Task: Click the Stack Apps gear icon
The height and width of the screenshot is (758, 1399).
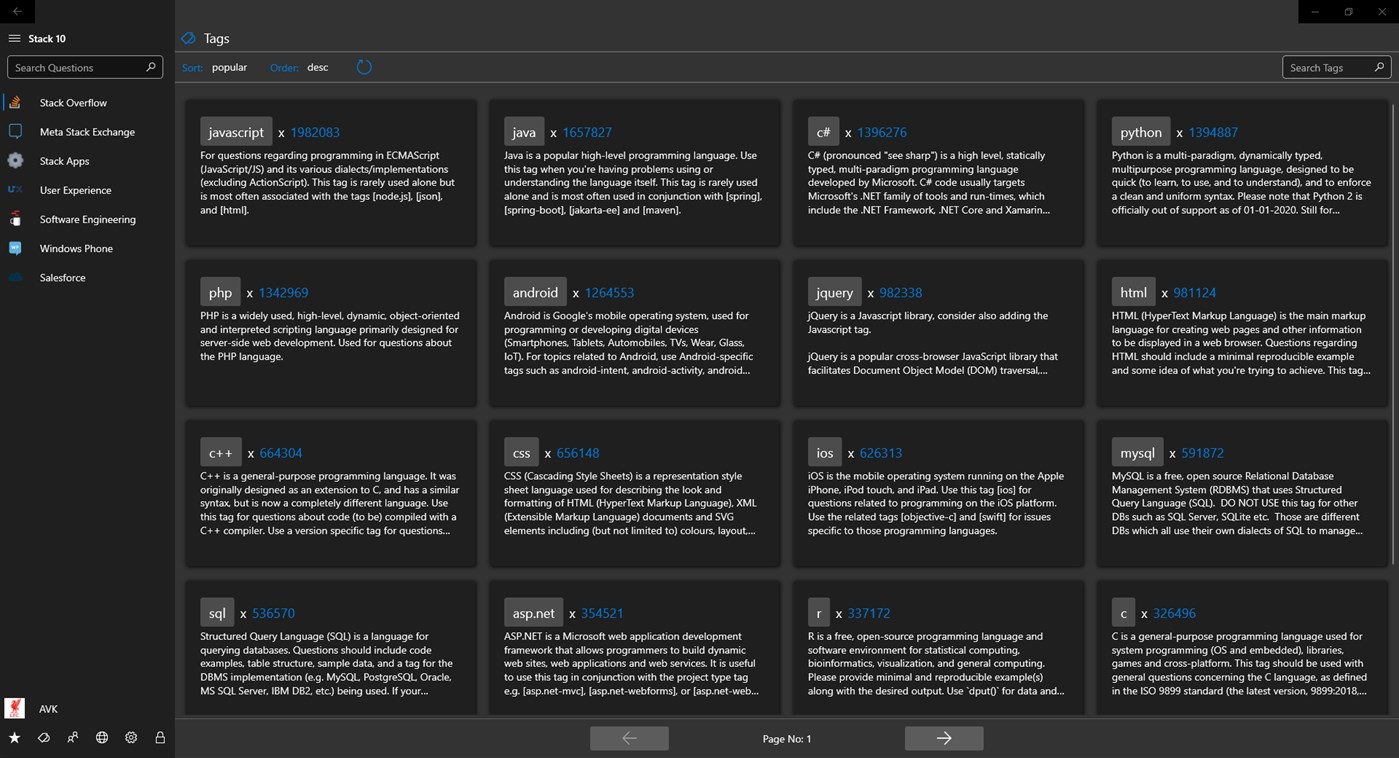Action: click(15, 160)
